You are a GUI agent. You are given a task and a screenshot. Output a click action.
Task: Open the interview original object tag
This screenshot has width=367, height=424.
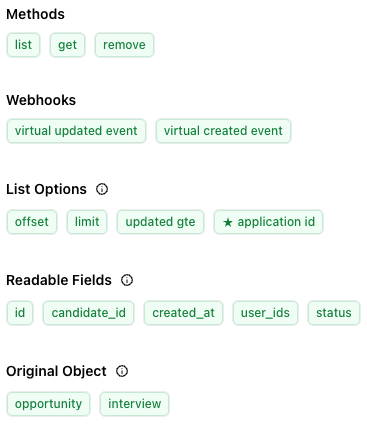135,404
